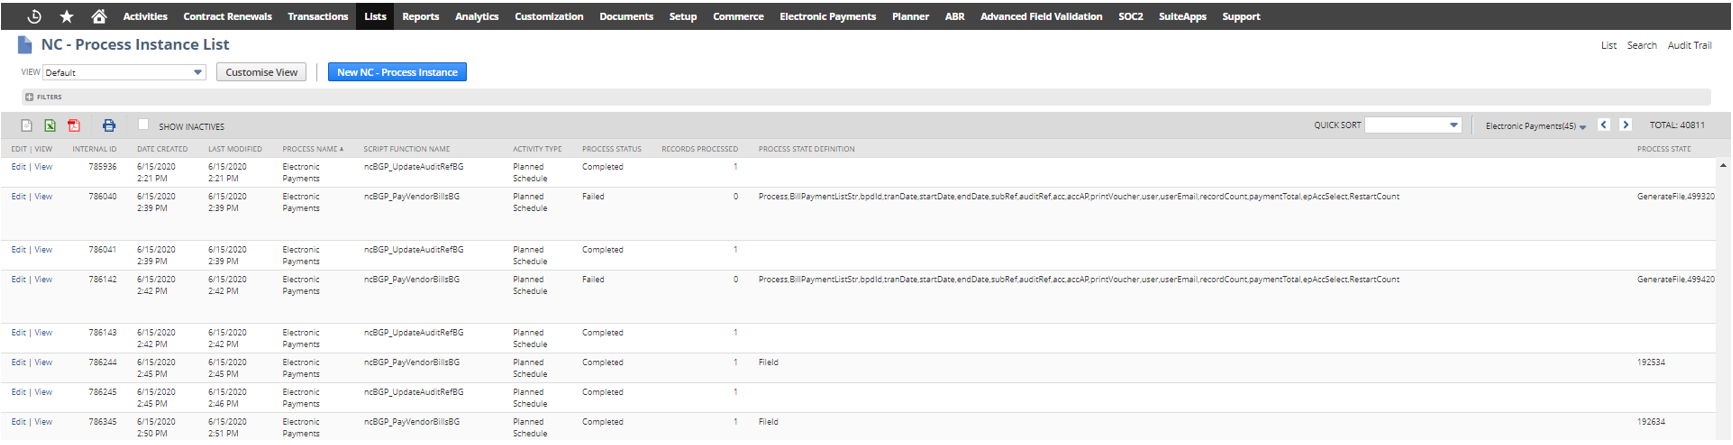Go to the Home dashboard icon
This screenshot has width=1733, height=445.
click(x=99, y=16)
